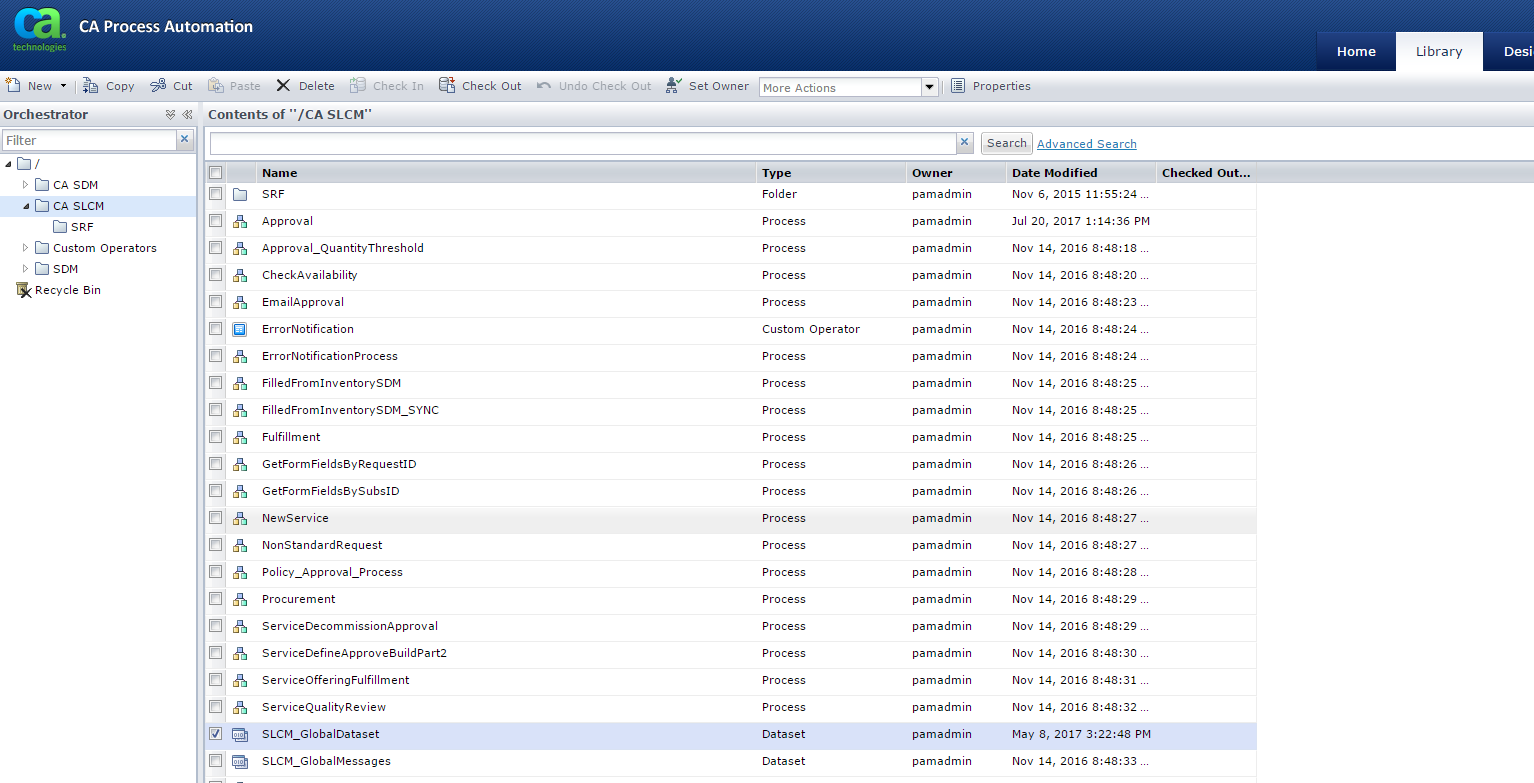The image size is (1534, 783).
Task: Select the SRF subfolder in tree
Action: [x=82, y=227]
